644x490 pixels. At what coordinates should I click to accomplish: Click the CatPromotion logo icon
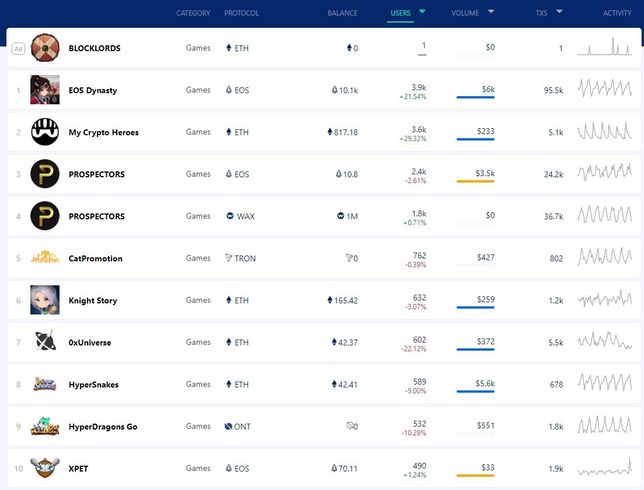coord(45,258)
